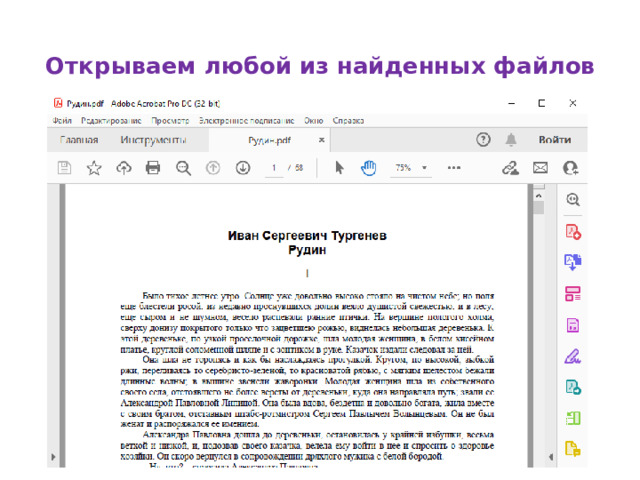Open the Просмотр menu
The width and height of the screenshot is (640, 480).
(x=170, y=121)
